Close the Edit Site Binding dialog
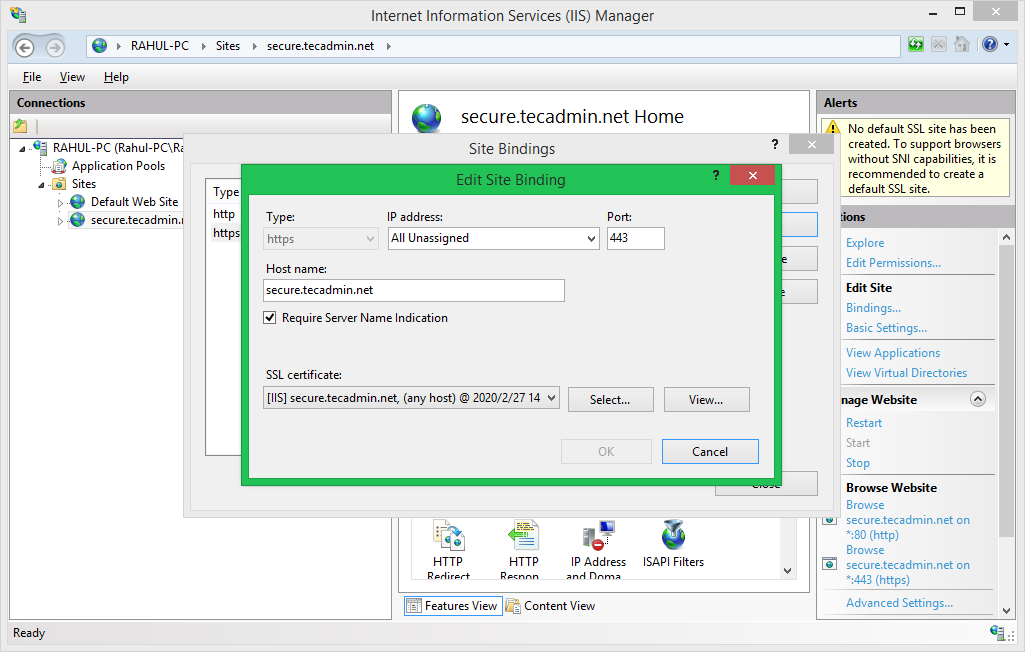This screenshot has width=1025, height=652. [x=752, y=175]
